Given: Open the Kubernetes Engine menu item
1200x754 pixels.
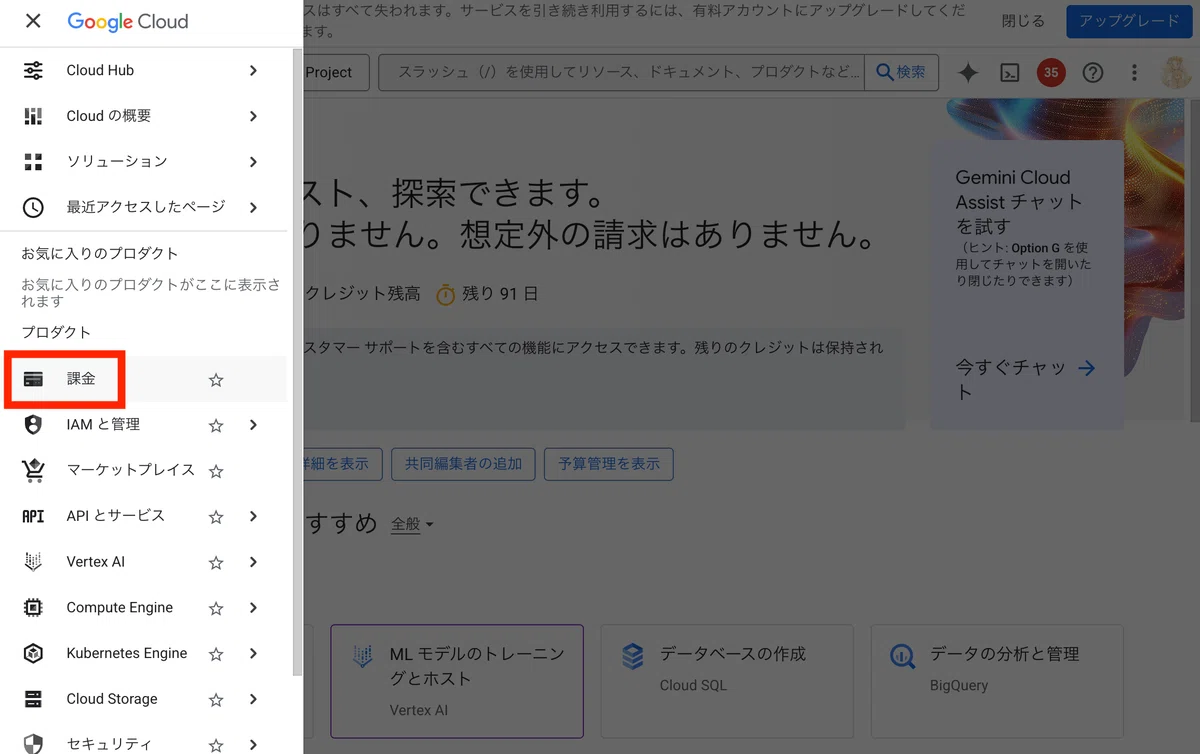Looking at the screenshot, I should [144, 653].
